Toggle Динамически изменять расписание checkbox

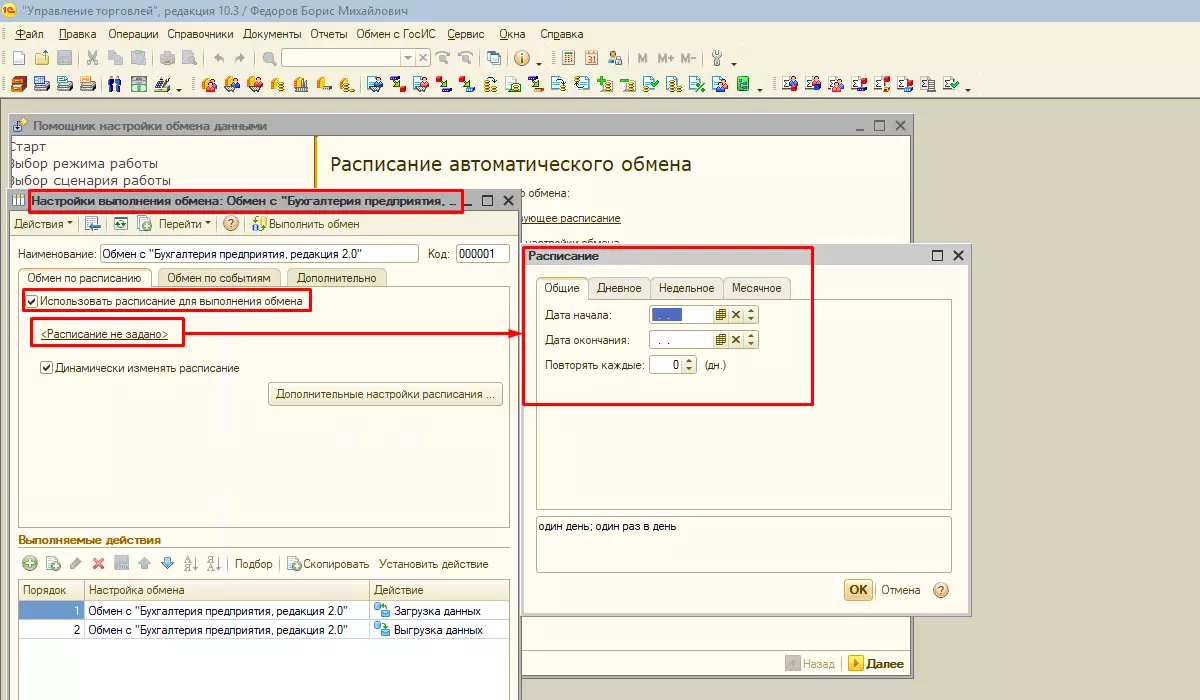pyautogui.click(x=46, y=368)
